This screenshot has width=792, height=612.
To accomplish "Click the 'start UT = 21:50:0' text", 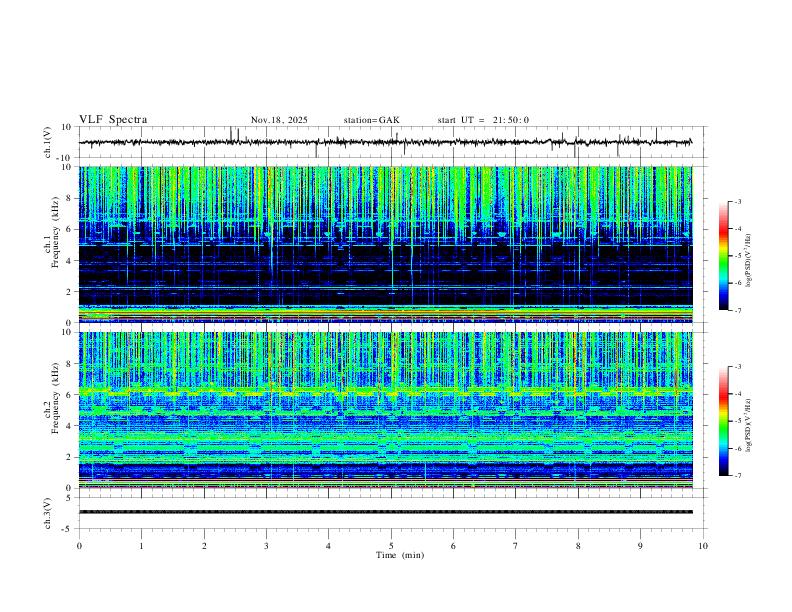I will [x=483, y=120].
